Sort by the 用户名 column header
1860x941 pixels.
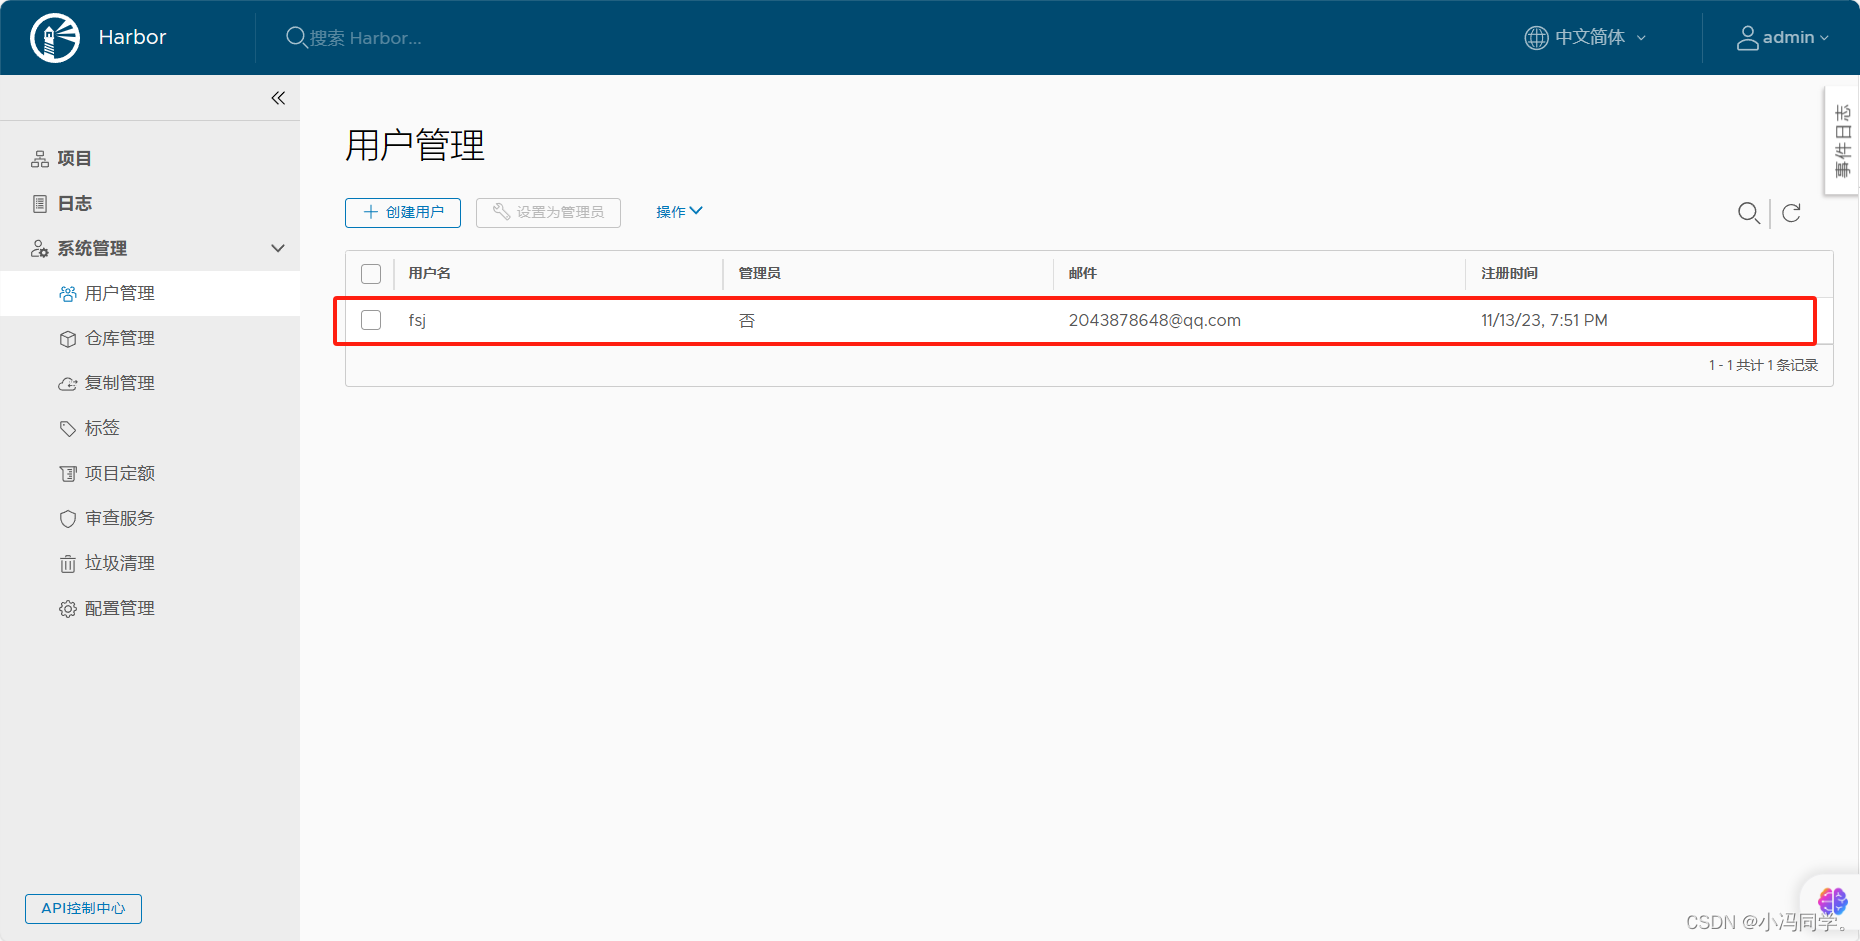tap(429, 274)
